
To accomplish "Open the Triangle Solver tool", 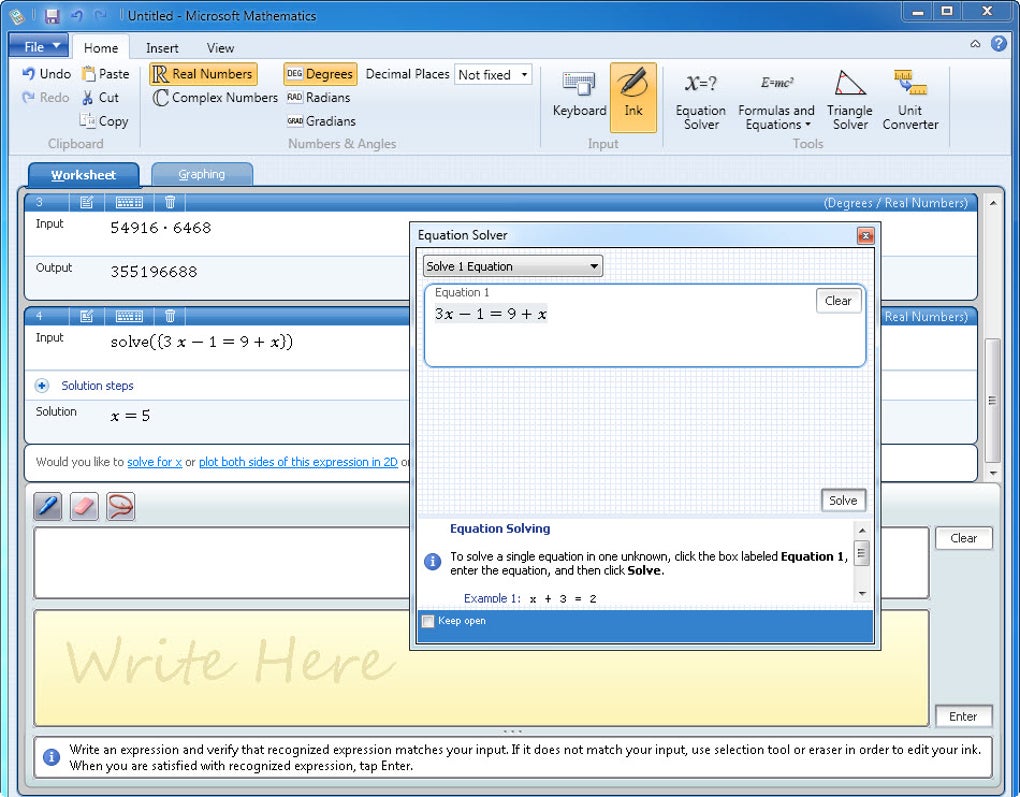I will pyautogui.click(x=850, y=99).
